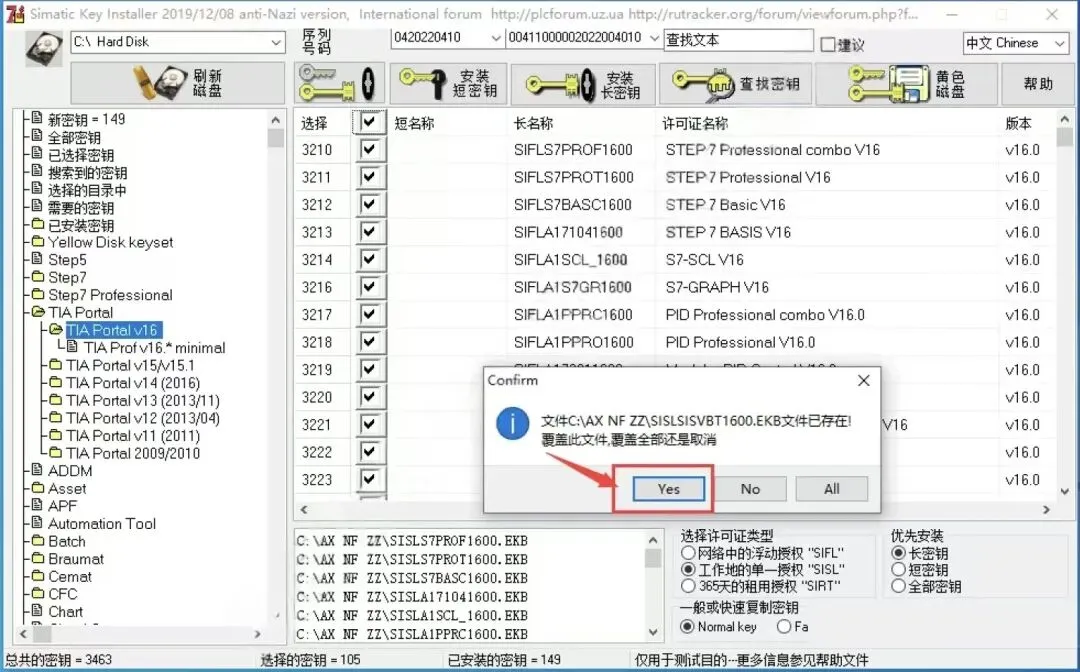Open the 已安装密钥 tree folder
1080x672 pixels.
(81, 225)
